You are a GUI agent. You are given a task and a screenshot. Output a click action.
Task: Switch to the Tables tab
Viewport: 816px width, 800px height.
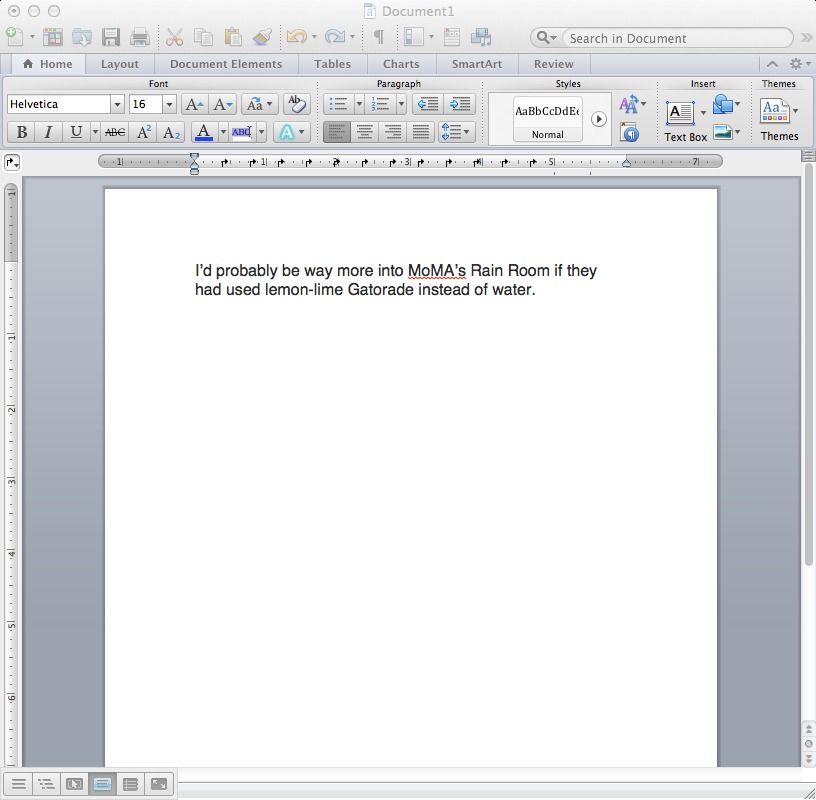point(332,64)
